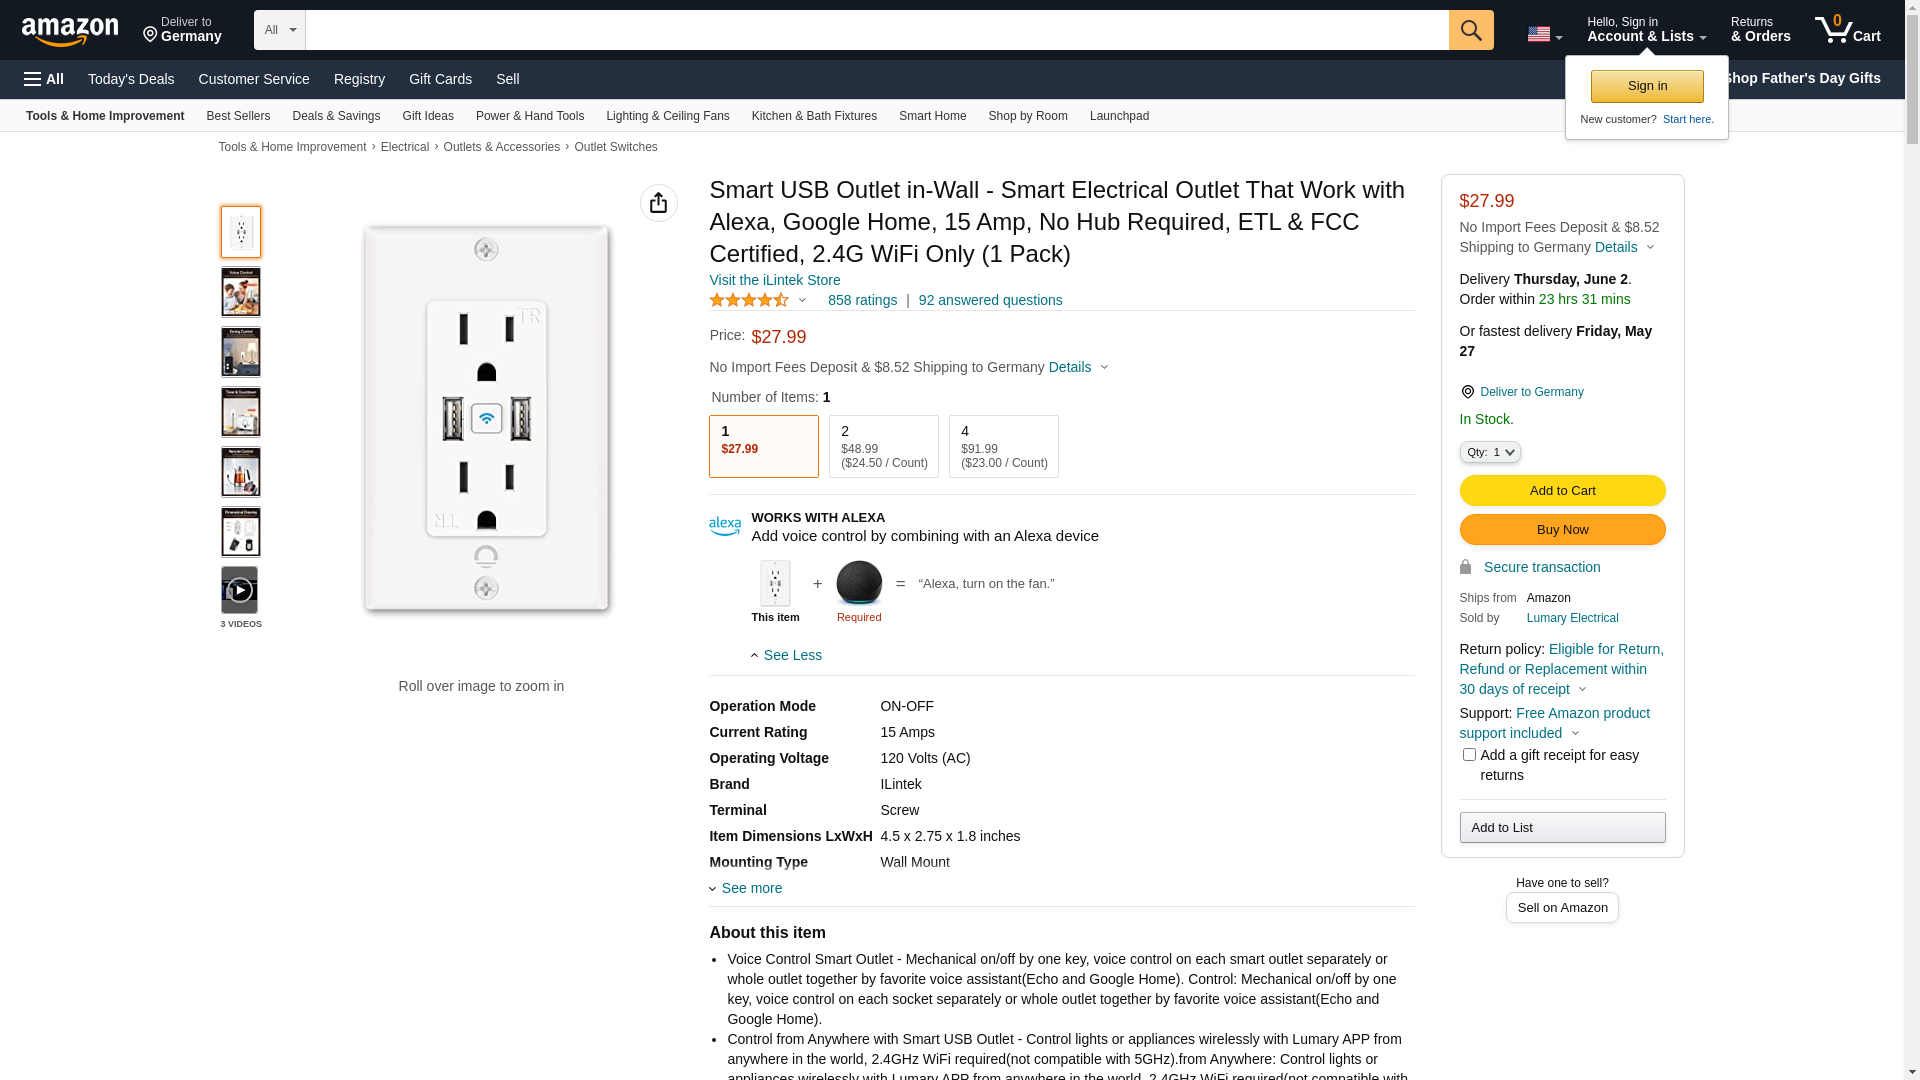Click the search magnifier button

1470,30
